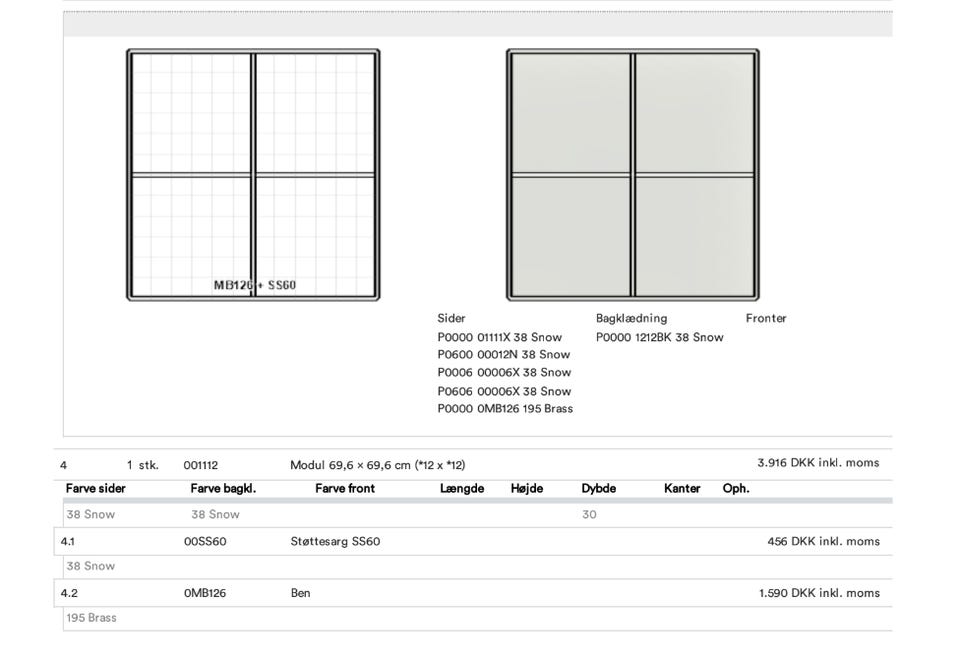This screenshot has width=960, height=658.
Task: Click the quantity "1 stk." in row 4
Action: [x=143, y=465]
